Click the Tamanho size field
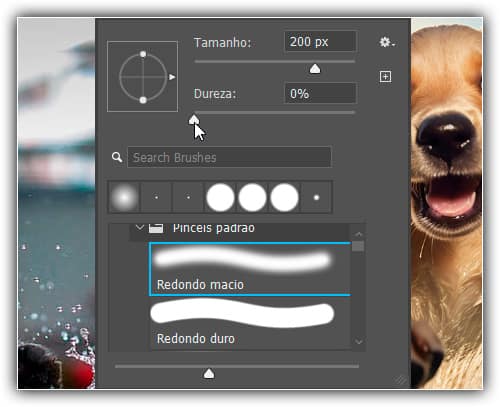 point(320,42)
